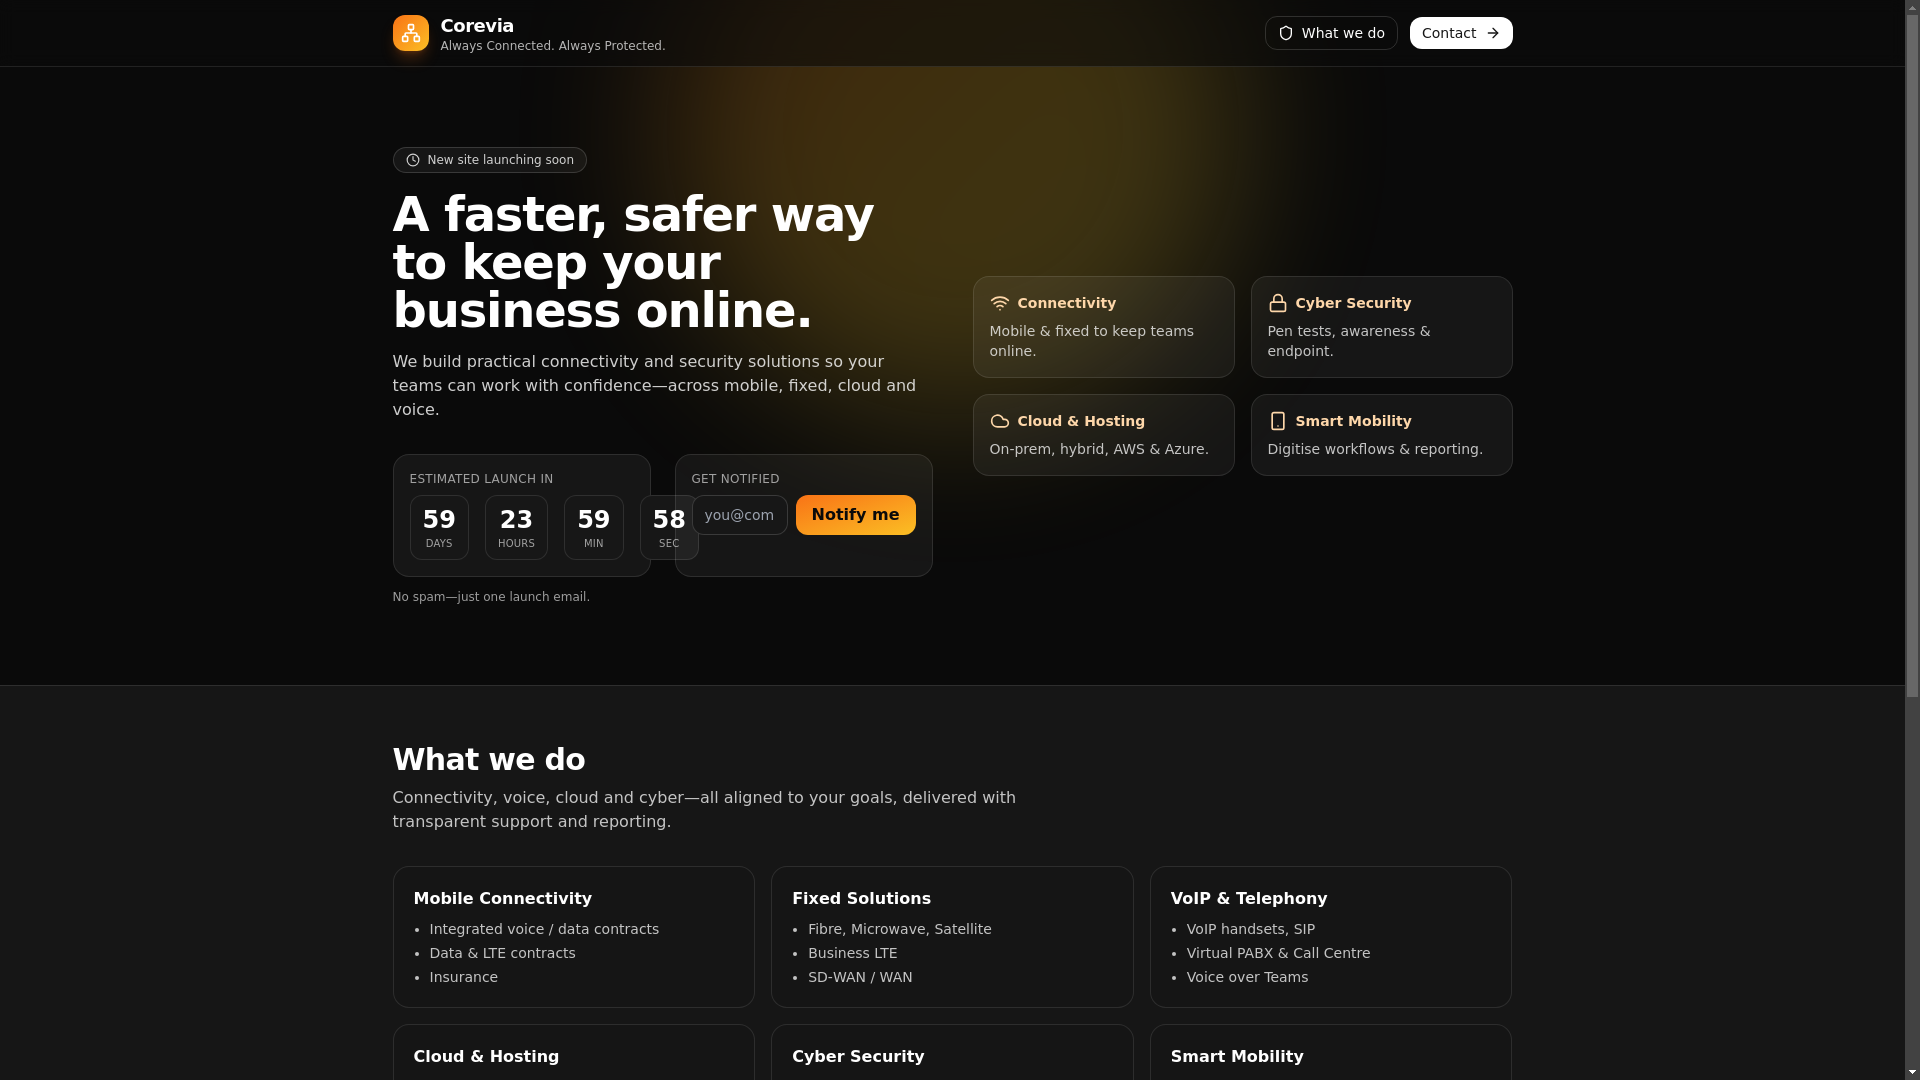Click the lock icon on Cyber Security card

click(x=1277, y=303)
